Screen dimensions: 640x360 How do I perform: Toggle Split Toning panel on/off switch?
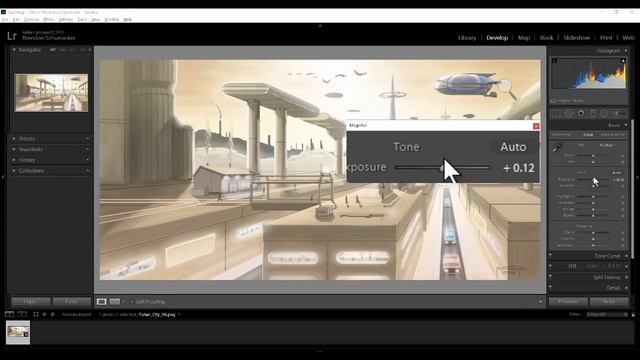[550, 277]
